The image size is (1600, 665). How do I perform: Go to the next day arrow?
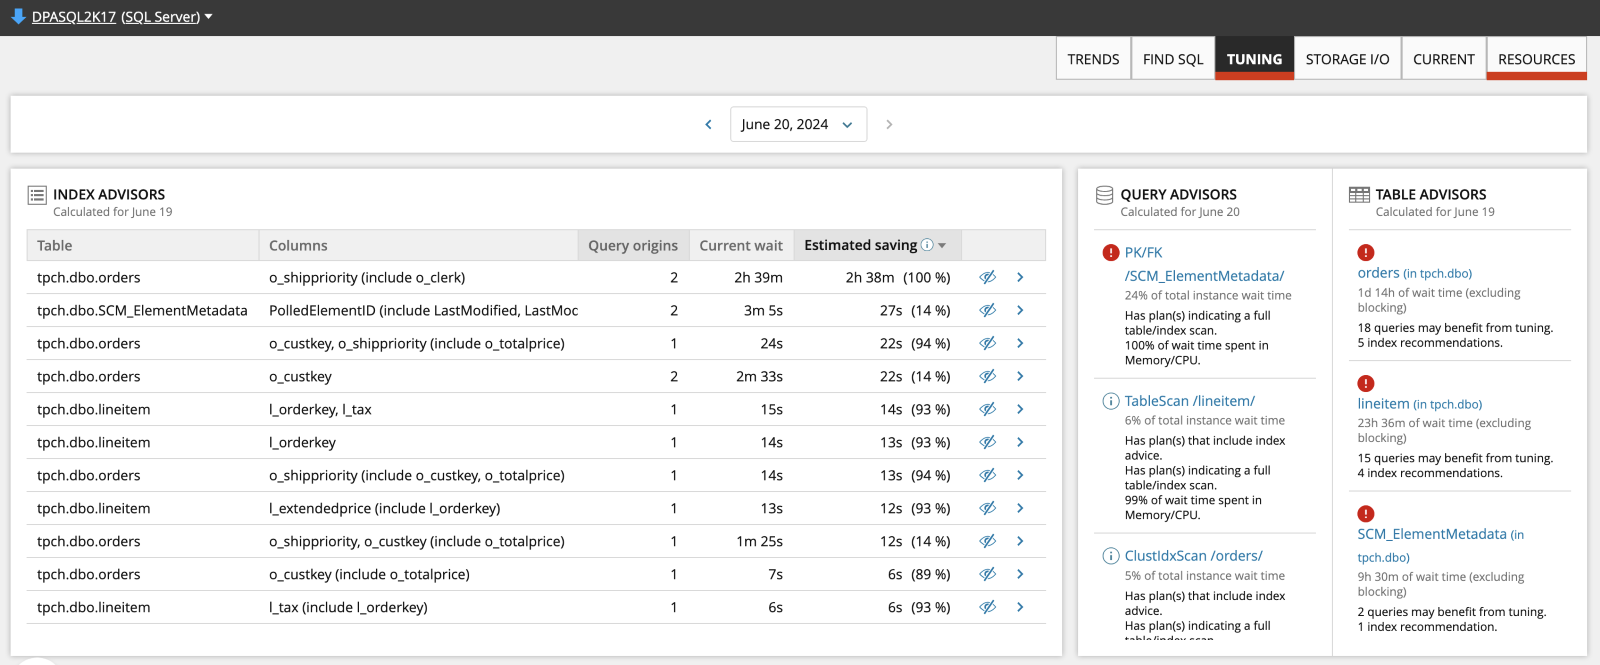(889, 124)
